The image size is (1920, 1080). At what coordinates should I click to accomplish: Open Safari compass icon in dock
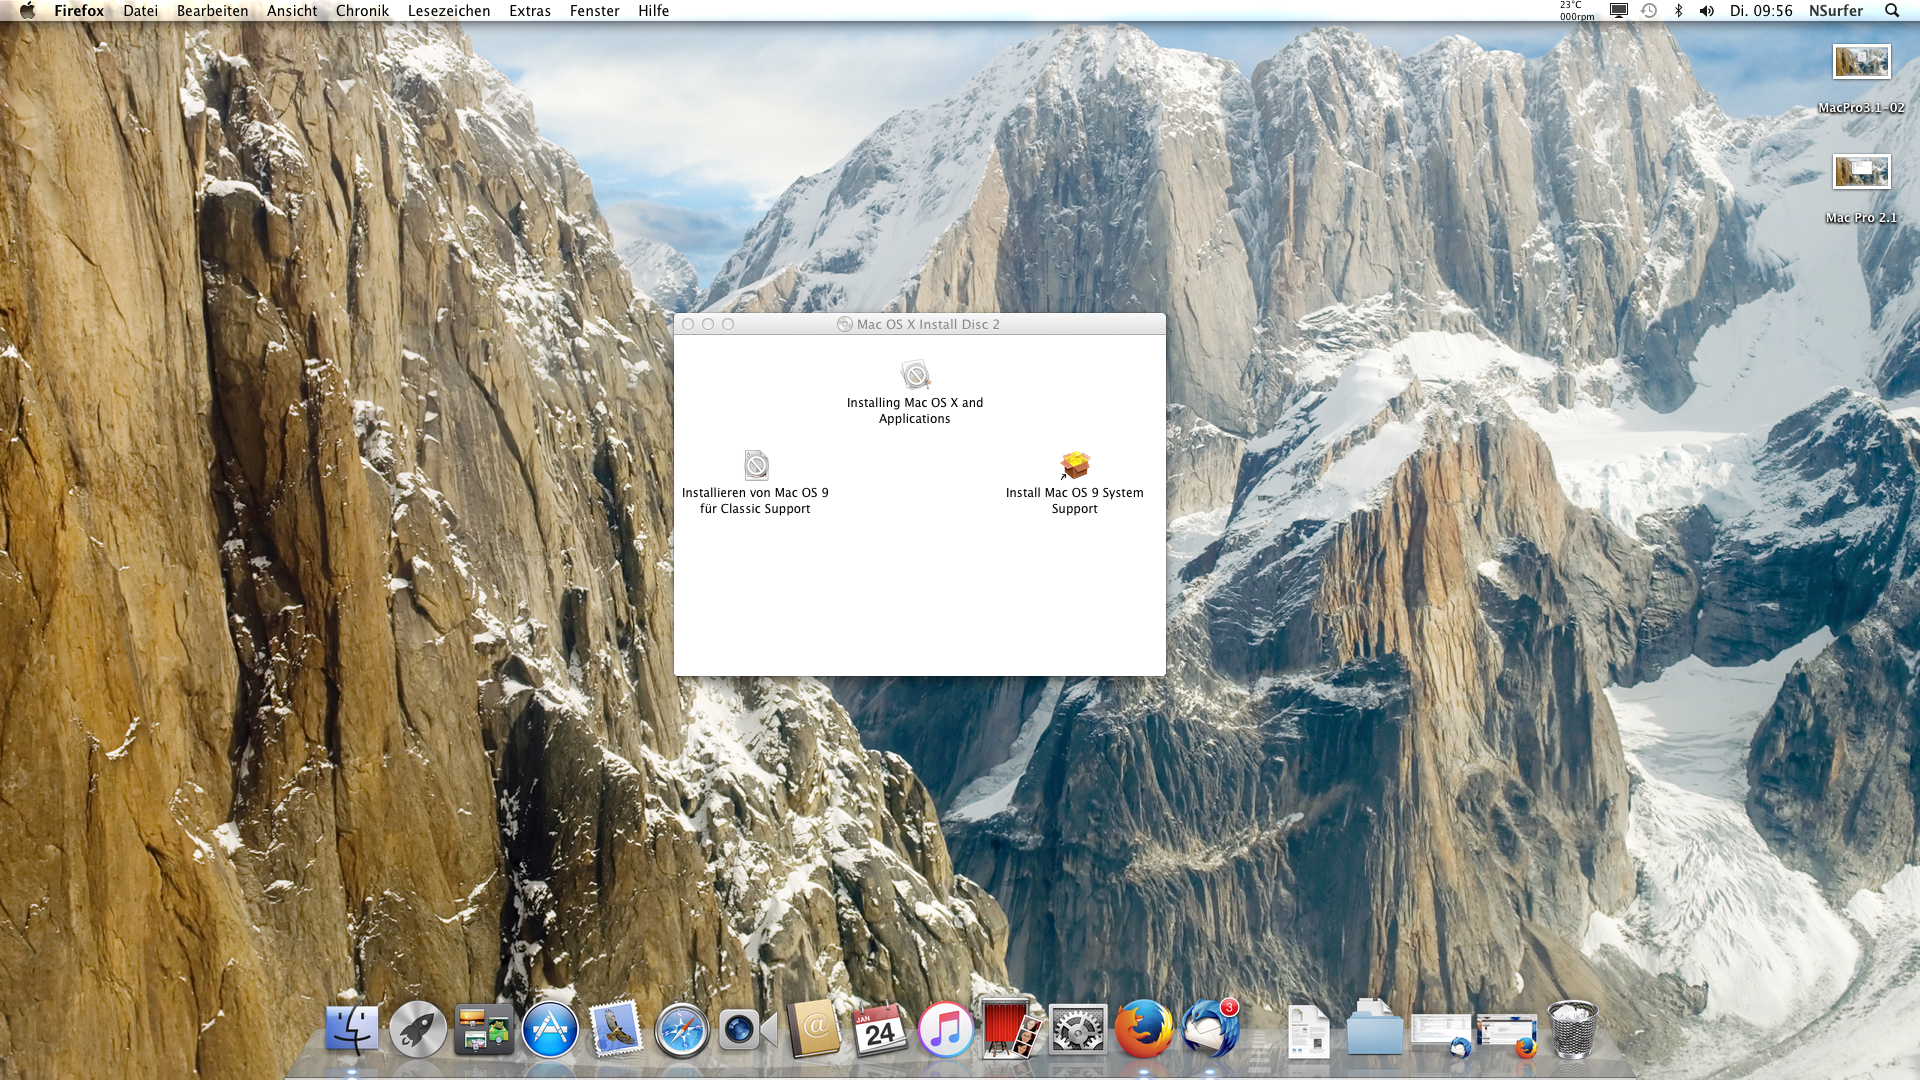click(x=682, y=1029)
